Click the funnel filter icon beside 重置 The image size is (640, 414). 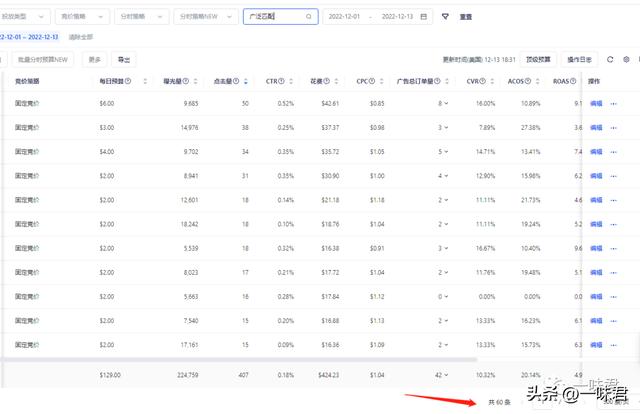pyautogui.click(x=445, y=16)
